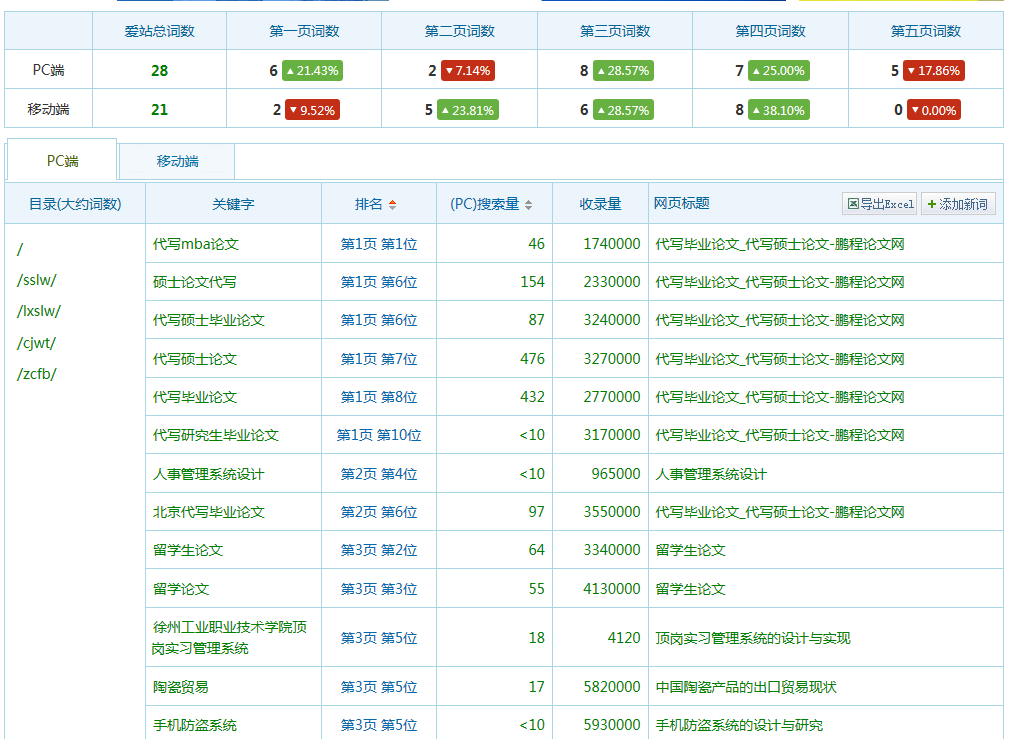Click PC second page 7.14% red badge
The height and width of the screenshot is (739, 1014).
point(468,71)
